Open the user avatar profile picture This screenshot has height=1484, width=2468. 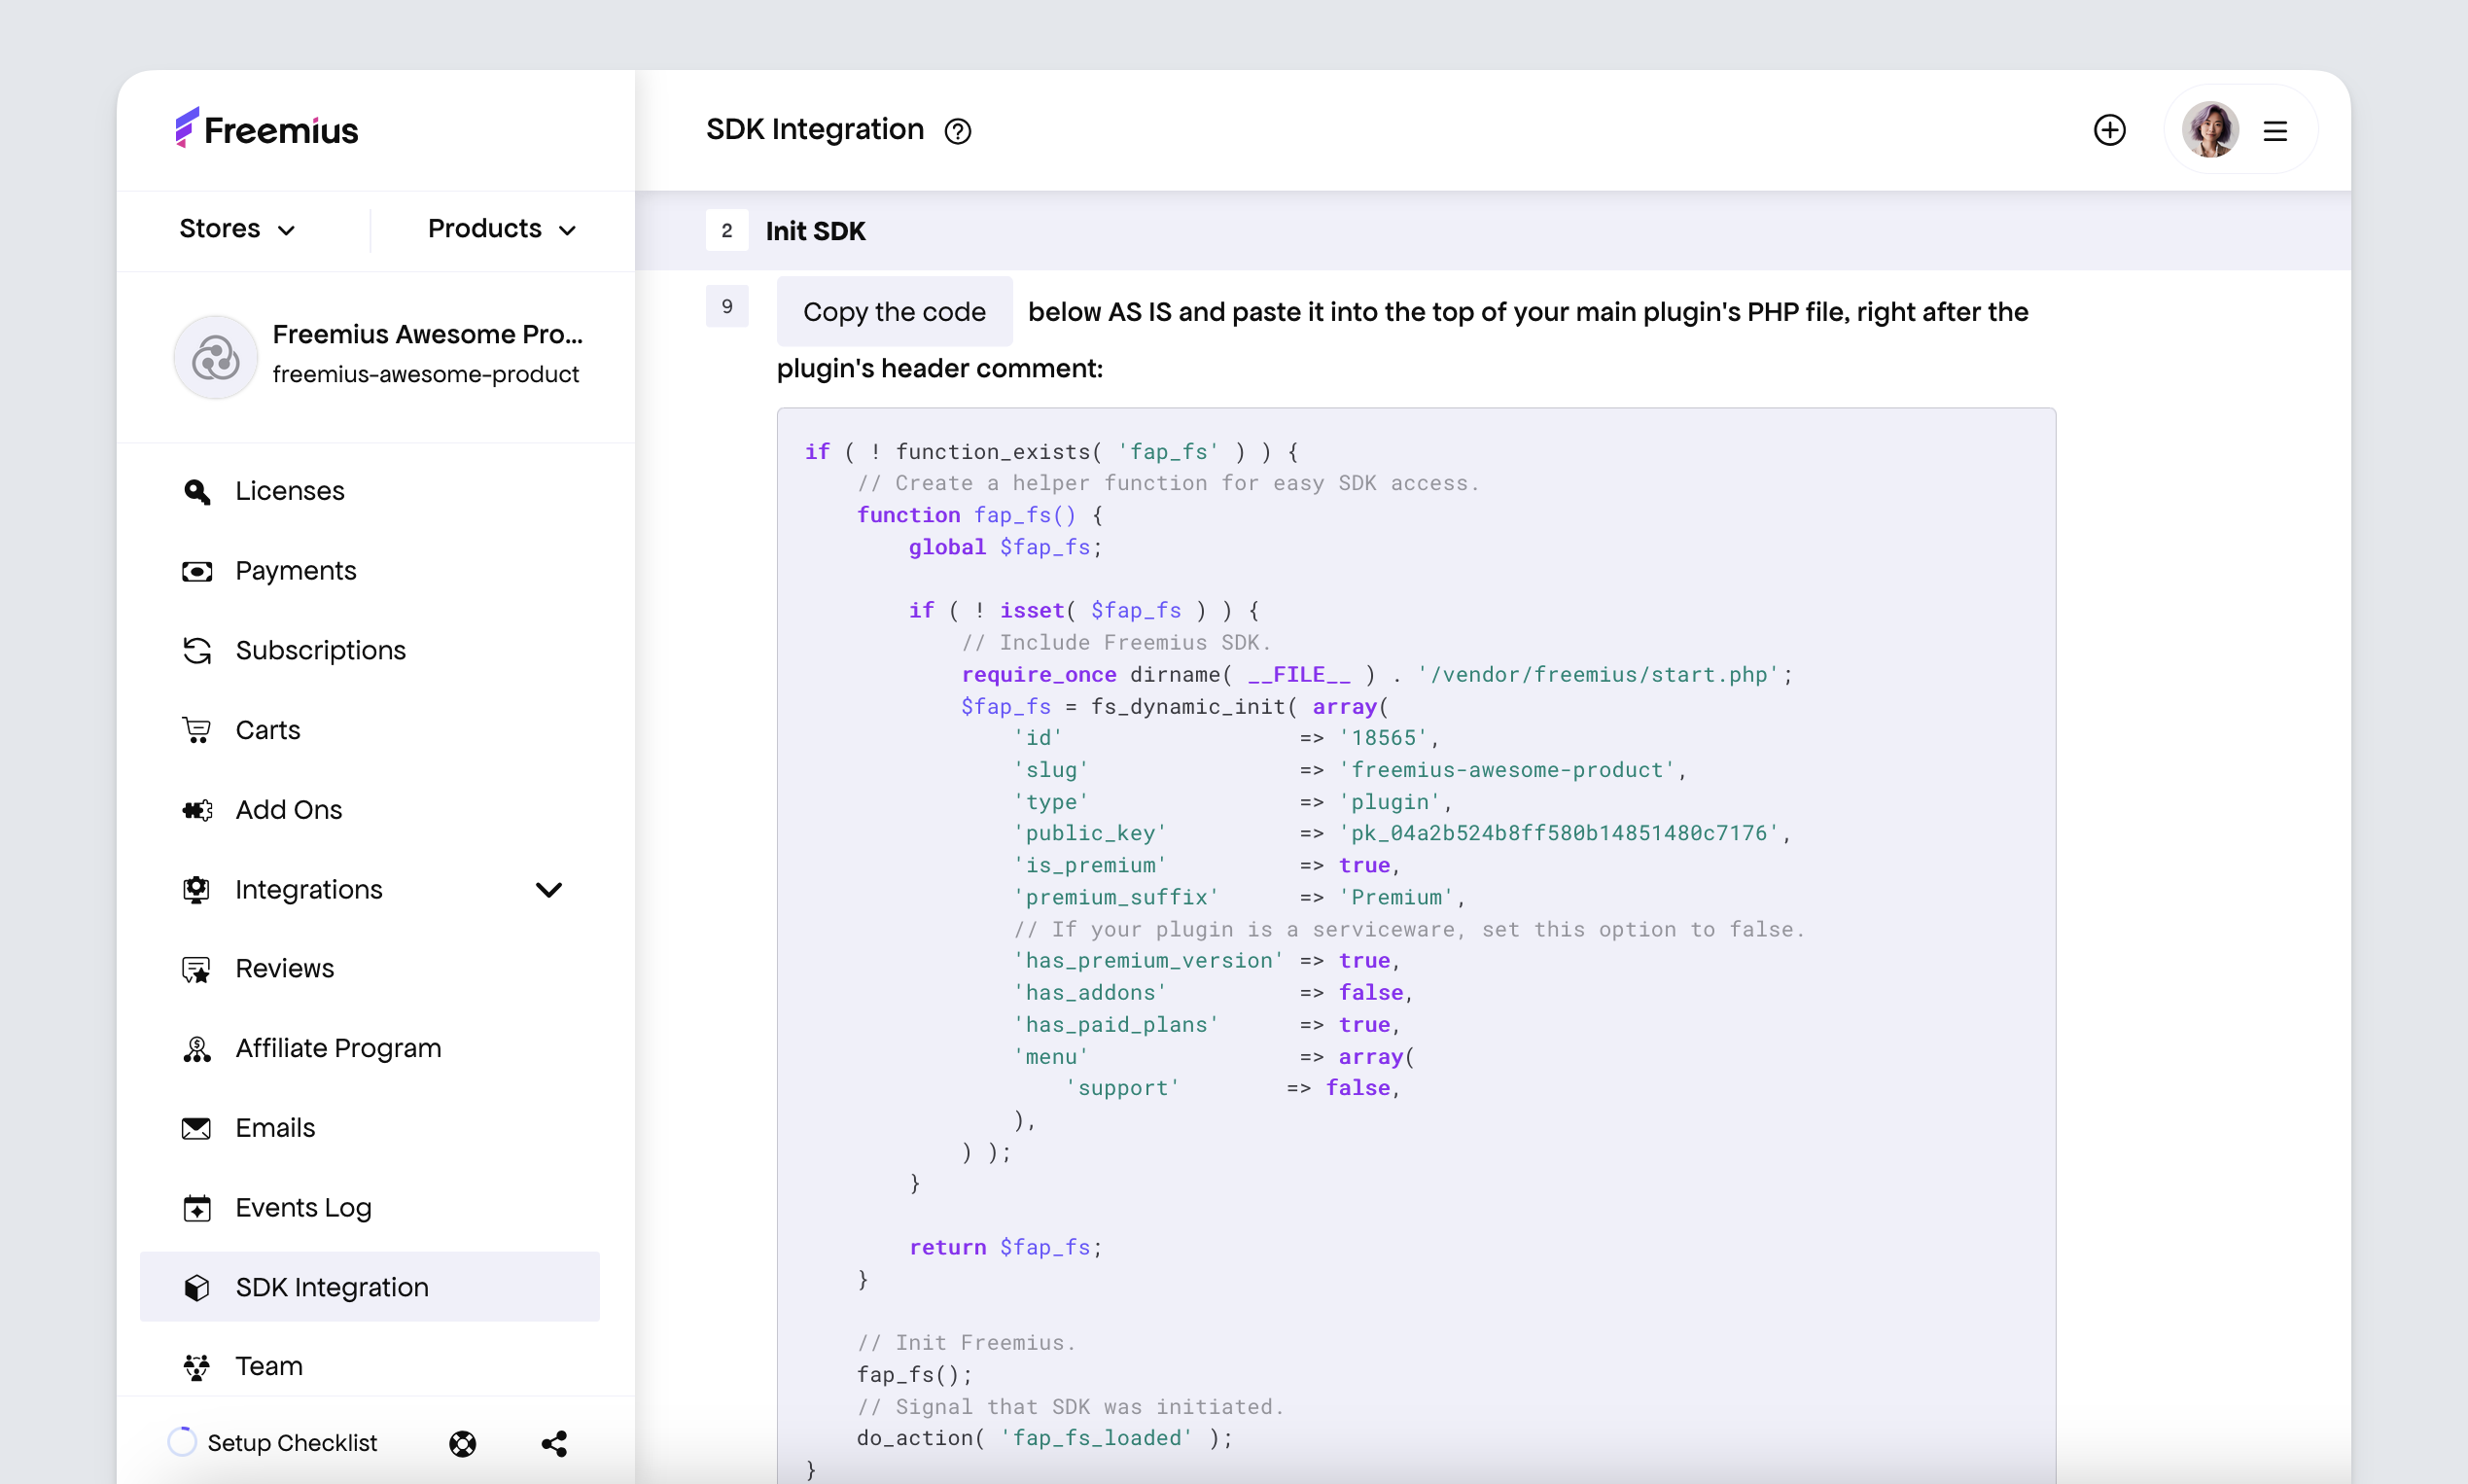coord(2209,130)
